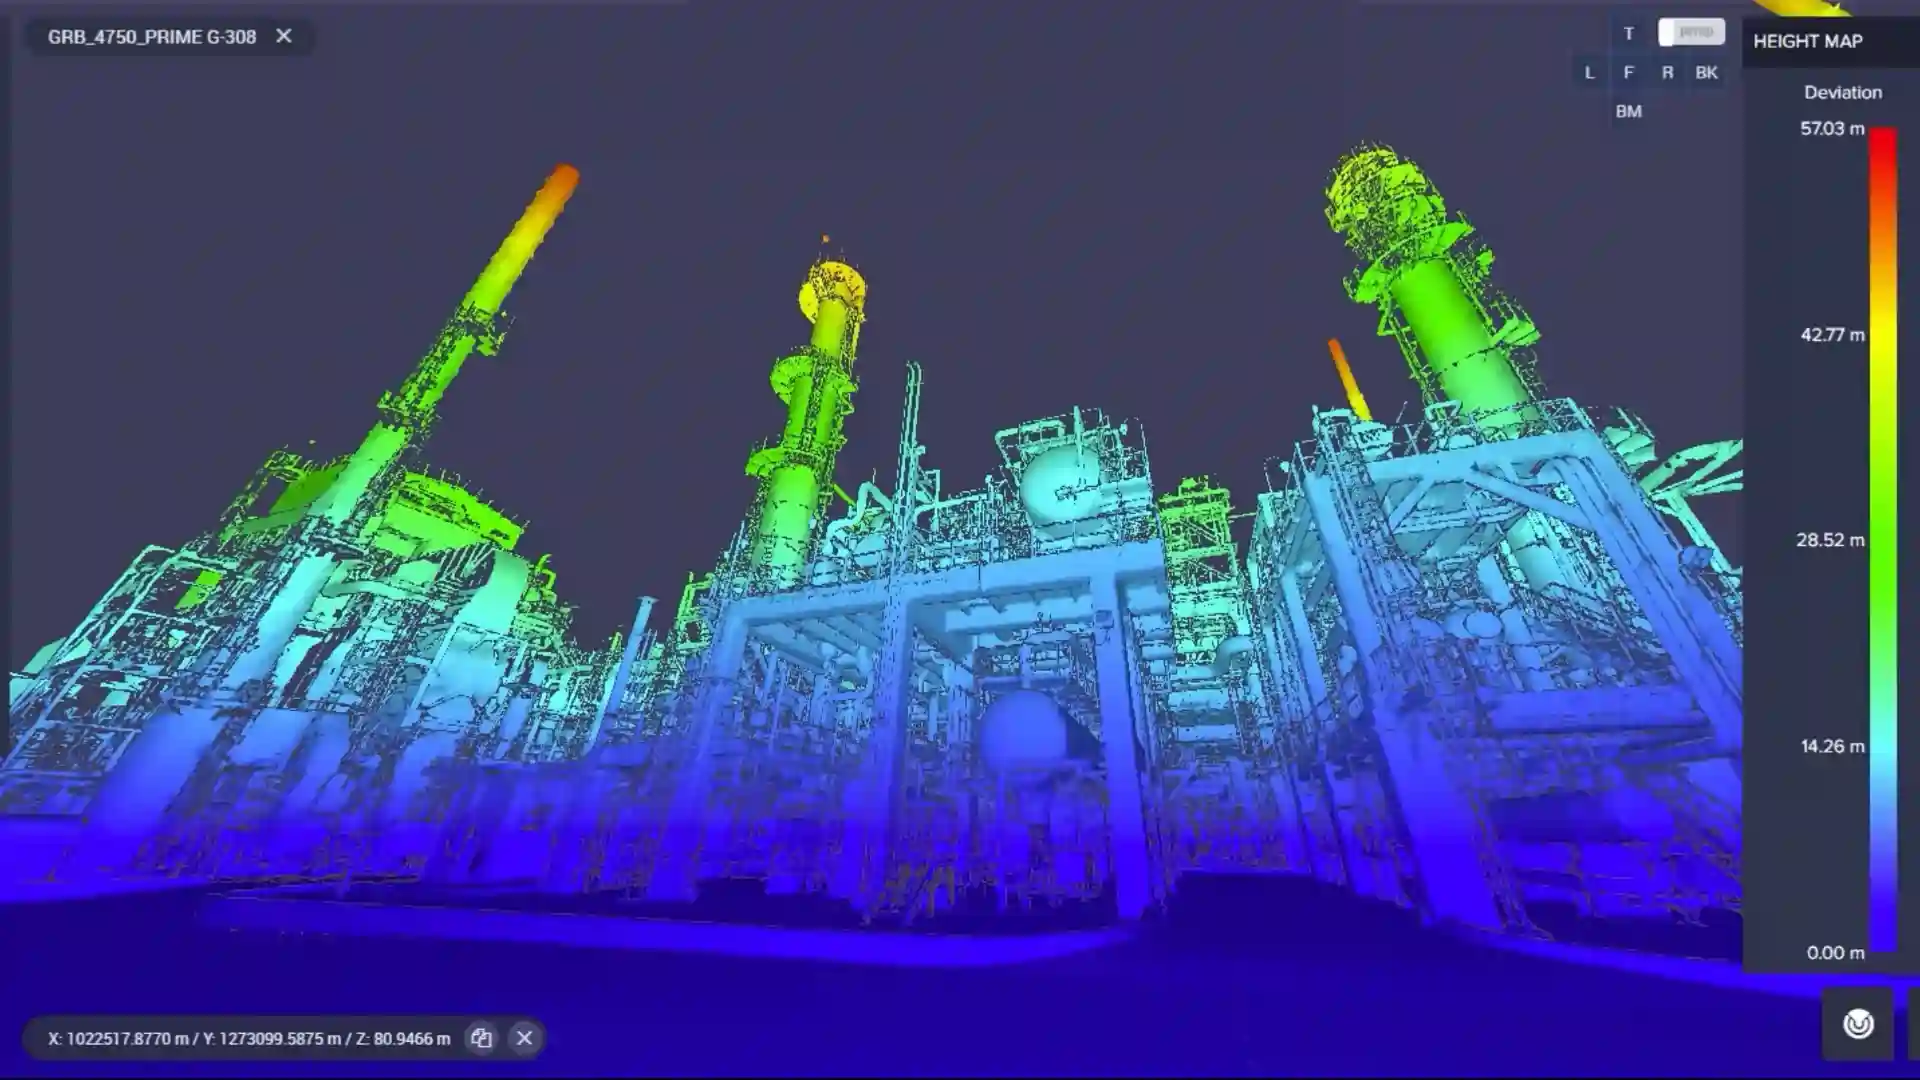Viewport: 1920px width, 1080px height.
Task: Click the X/Y/Z coordinates text
Action: 249,1038
